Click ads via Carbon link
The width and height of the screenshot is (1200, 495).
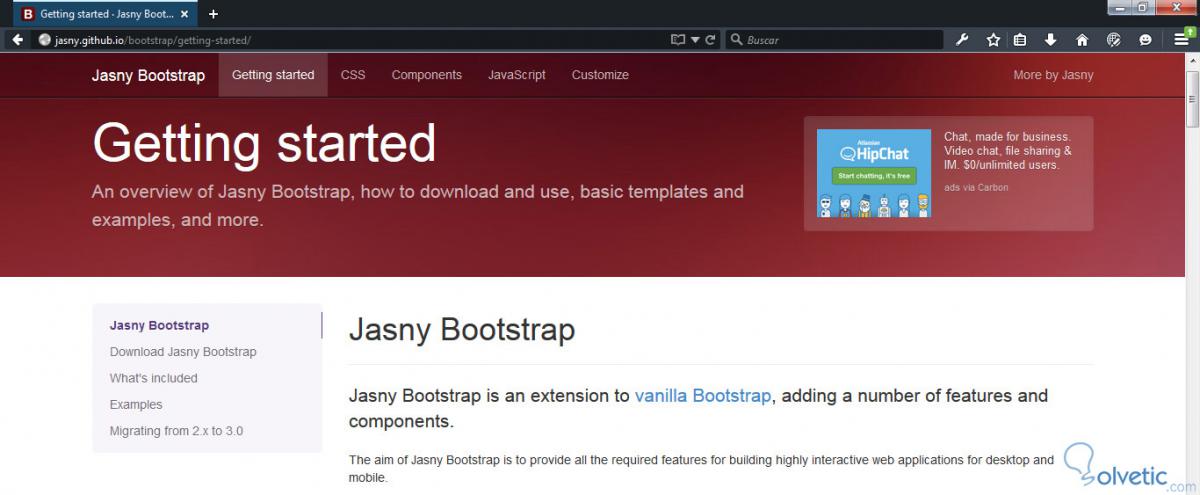pos(976,187)
